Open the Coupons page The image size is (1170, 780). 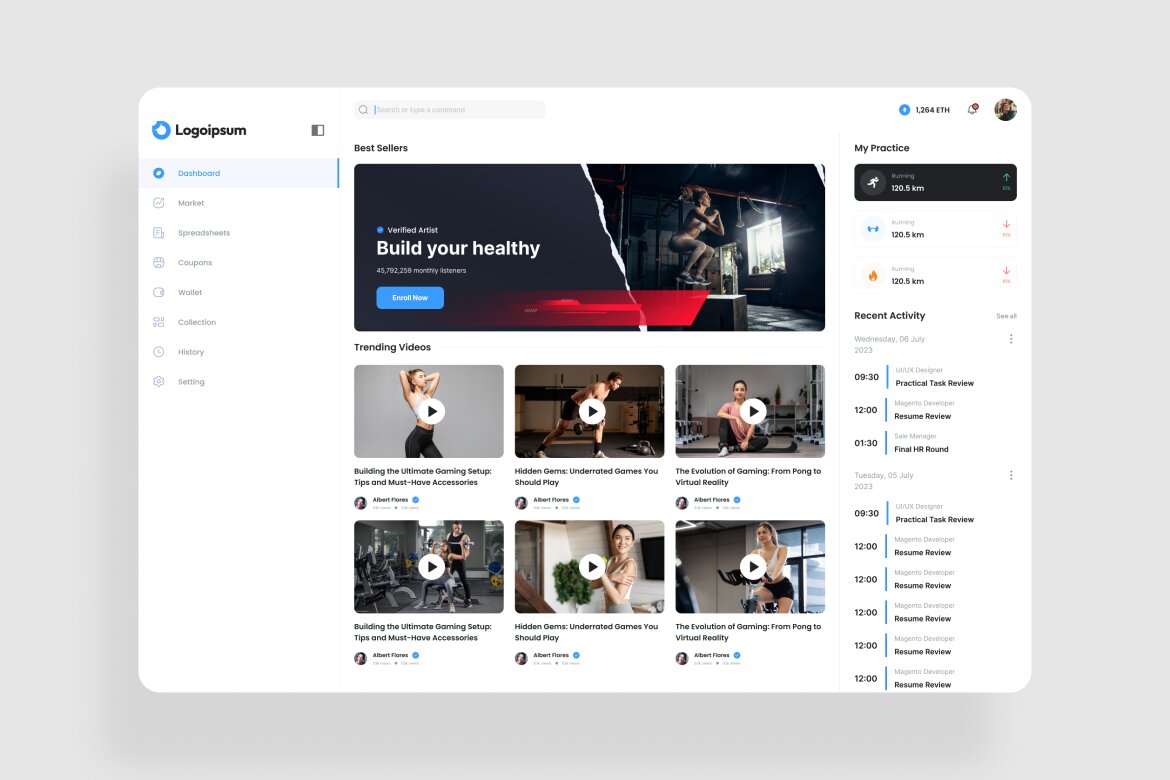(x=195, y=262)
